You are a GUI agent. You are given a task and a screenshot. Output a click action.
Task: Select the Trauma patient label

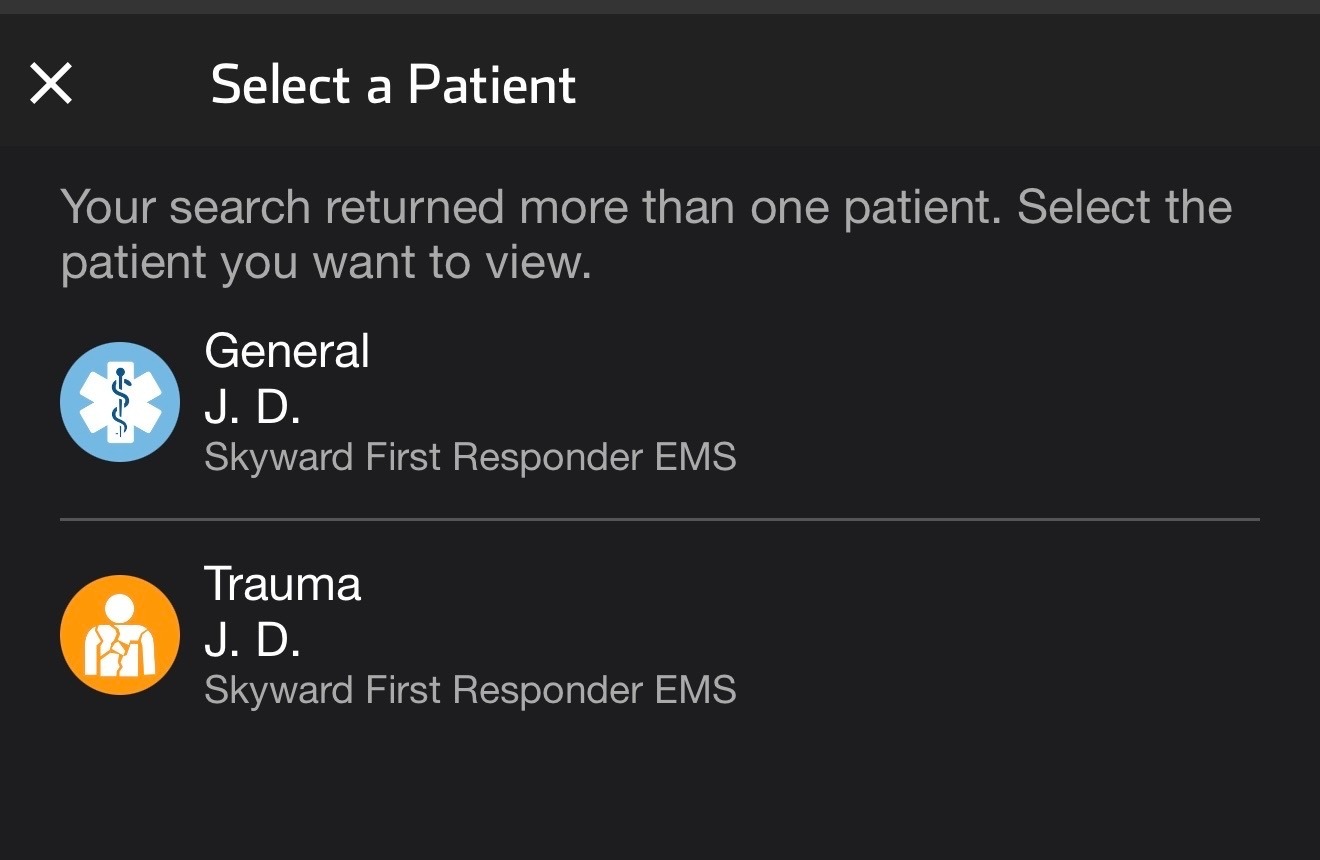tap(283, 584)
